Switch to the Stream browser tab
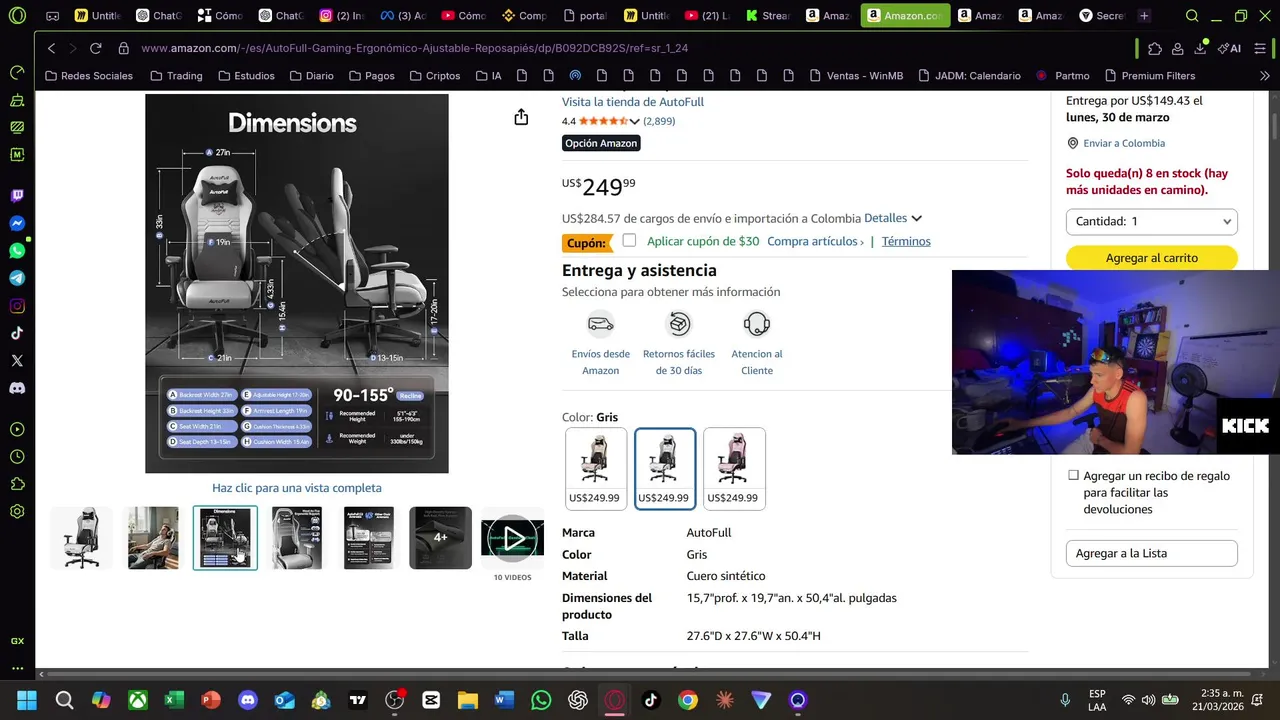 point(767,16)
